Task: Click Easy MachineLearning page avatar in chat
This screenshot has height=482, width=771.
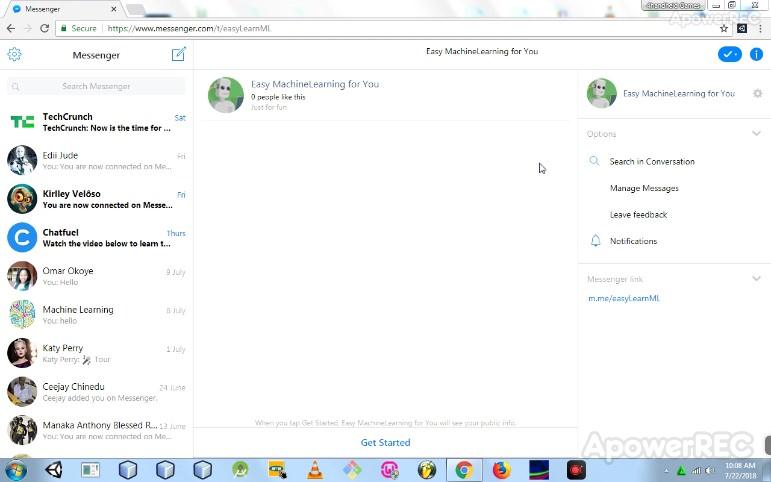Action: tap(226, 95)
